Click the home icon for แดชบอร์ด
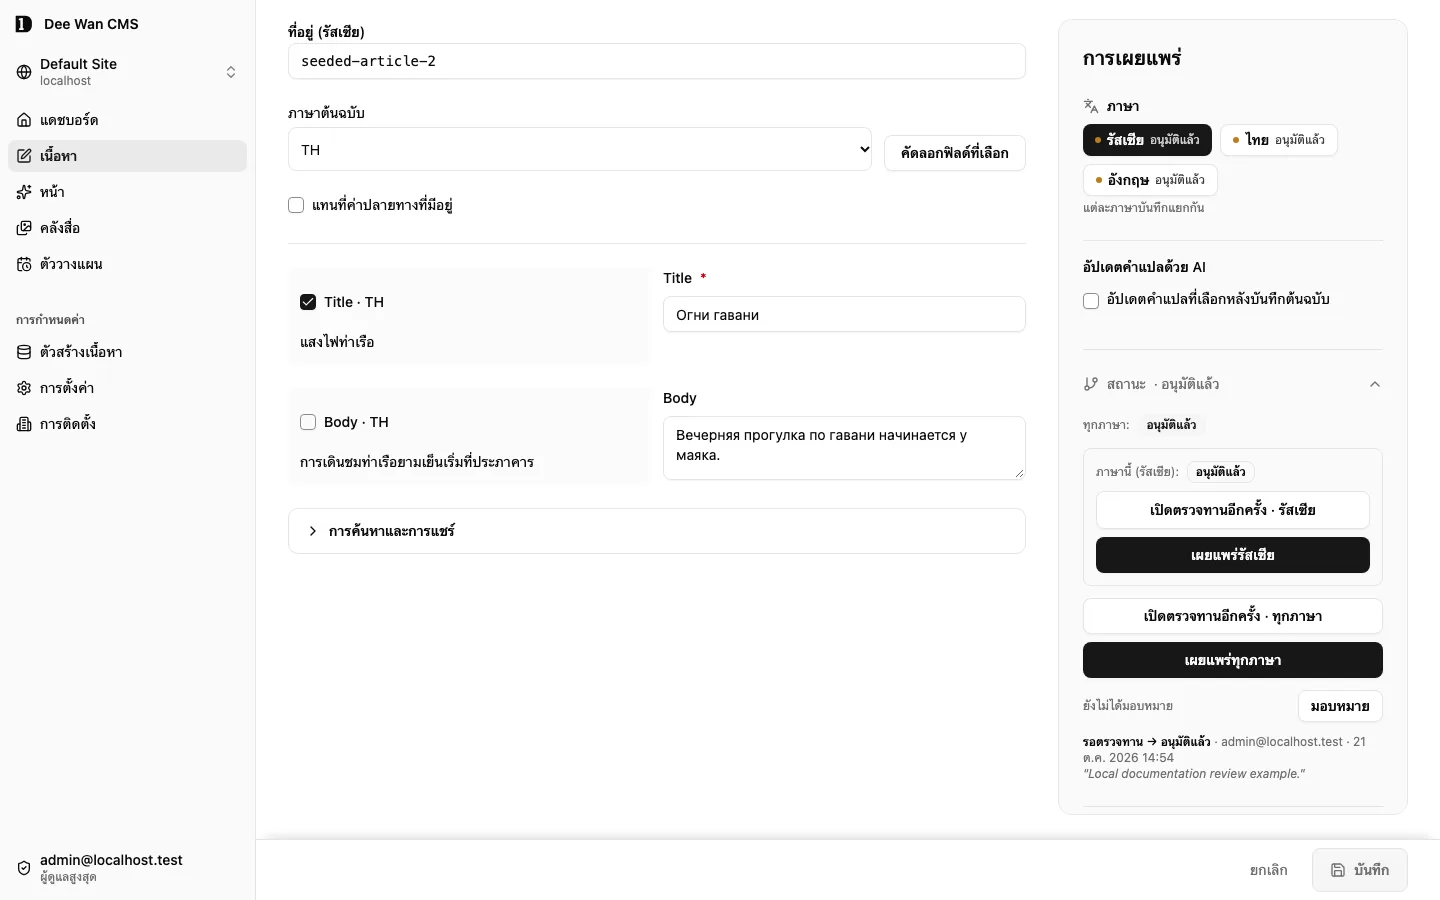Image resolution: width=1440 pixels, height=900 pixels. pos(24,120)
